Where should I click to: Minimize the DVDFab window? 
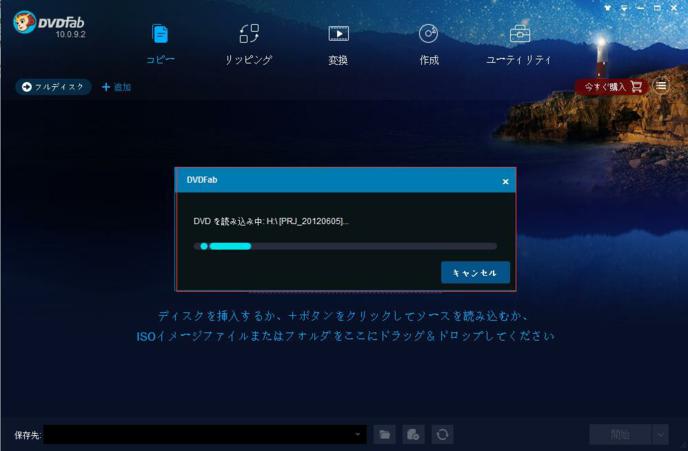click(641, 8)
